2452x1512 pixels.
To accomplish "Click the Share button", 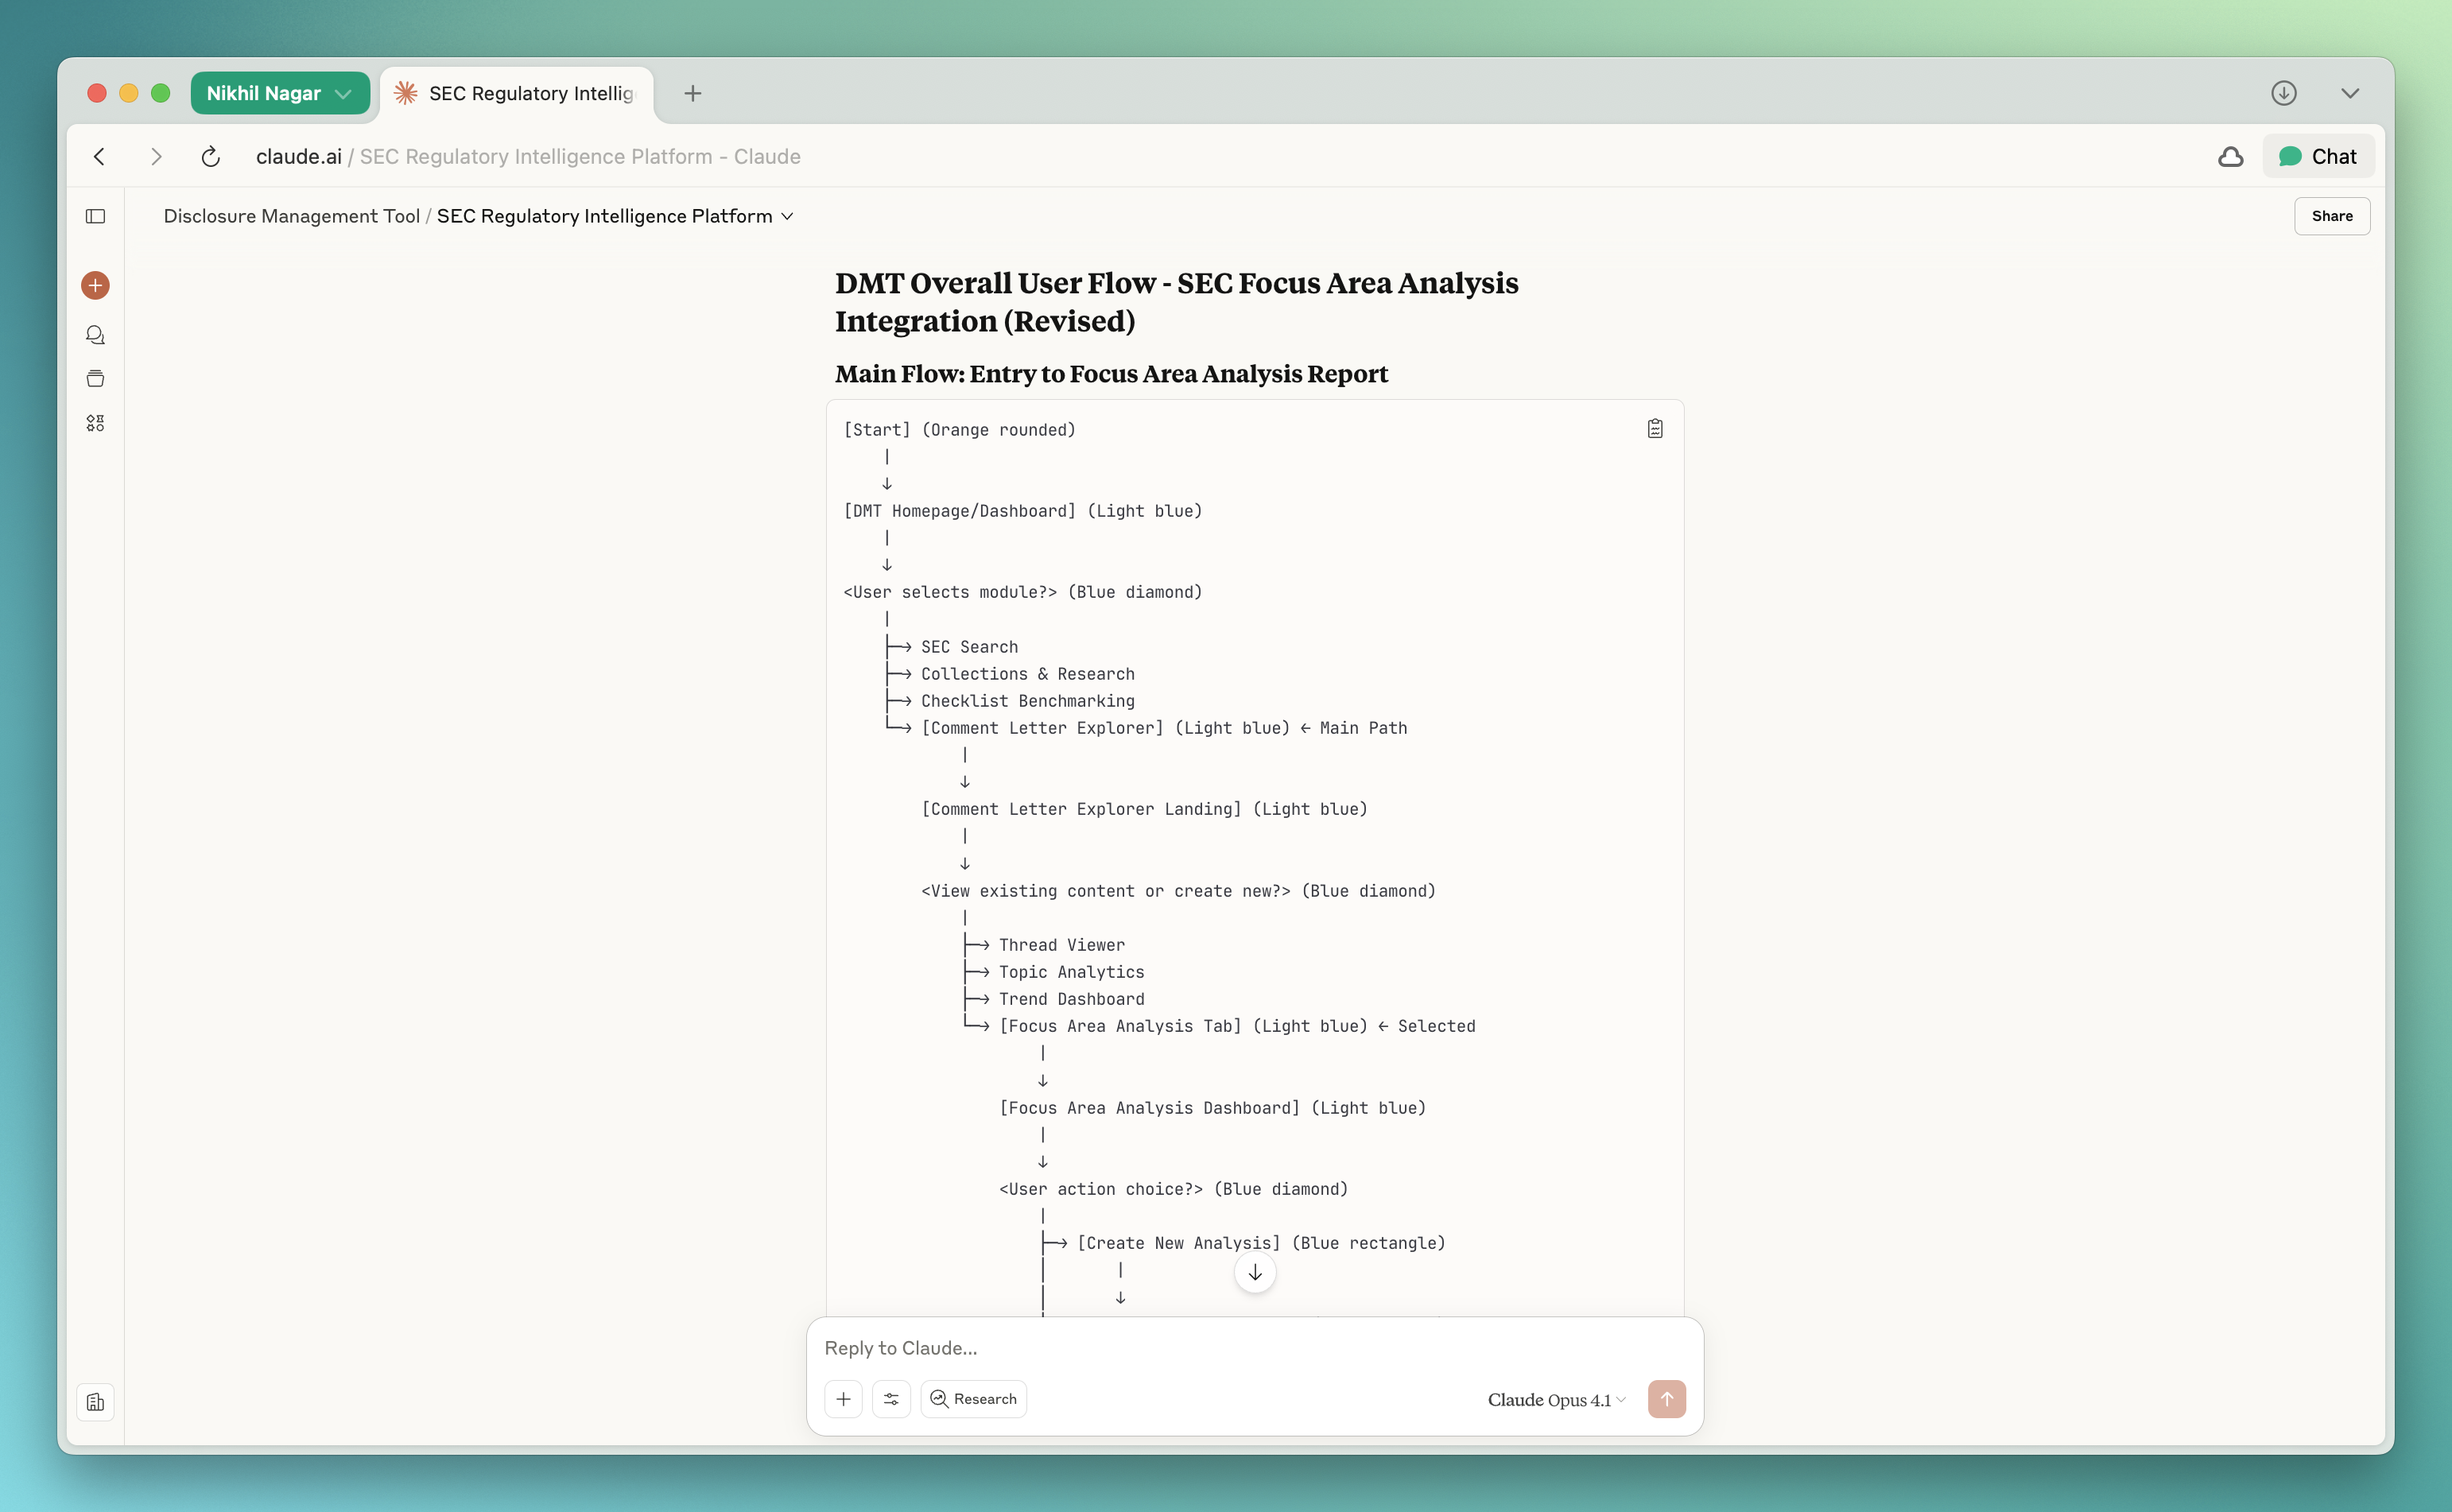I will click(x=2331, y=216).
